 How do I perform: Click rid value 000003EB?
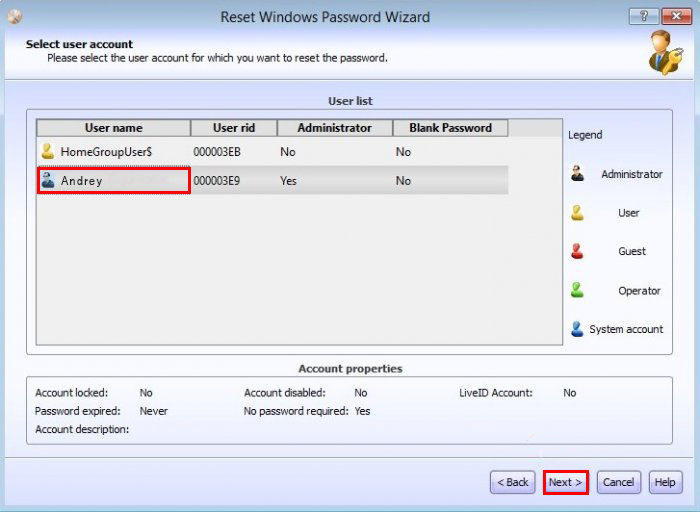pos(217,152)
